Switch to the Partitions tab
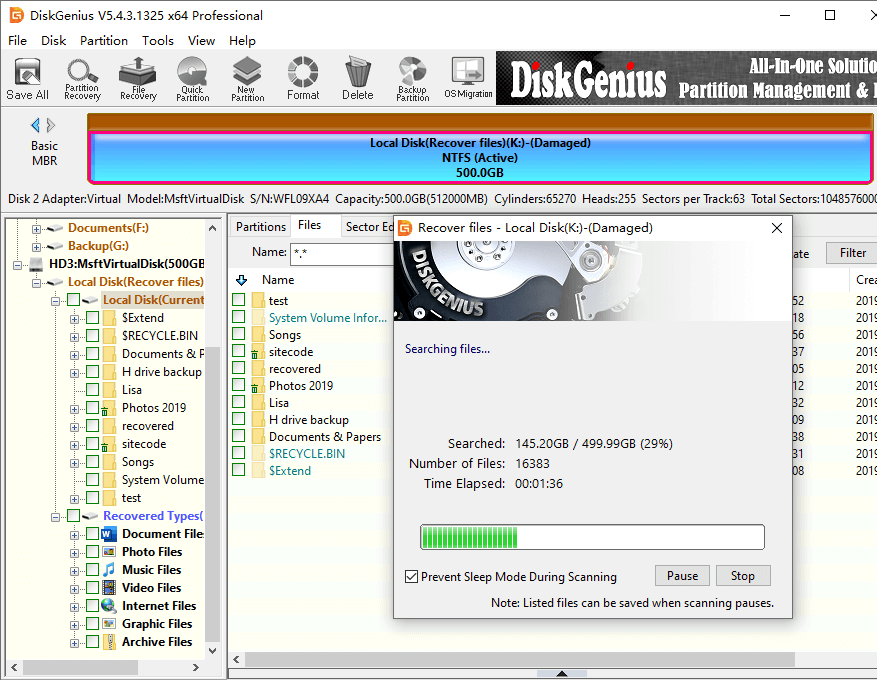 click(x=261, y=227)
